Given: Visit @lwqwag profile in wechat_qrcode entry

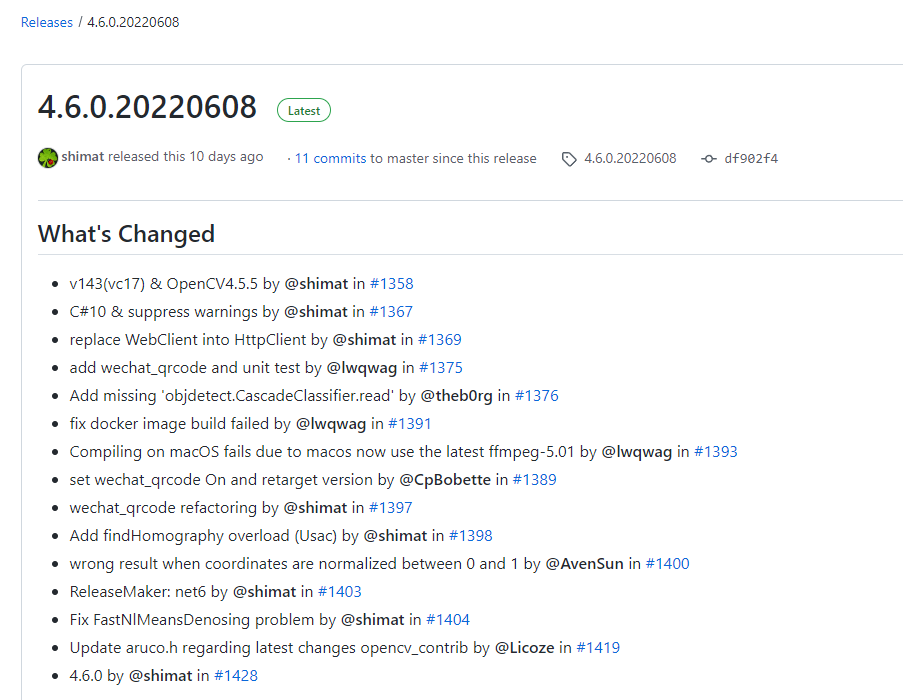Looking at the screenshot, I should pyautogui.click(x=362, y=368).
